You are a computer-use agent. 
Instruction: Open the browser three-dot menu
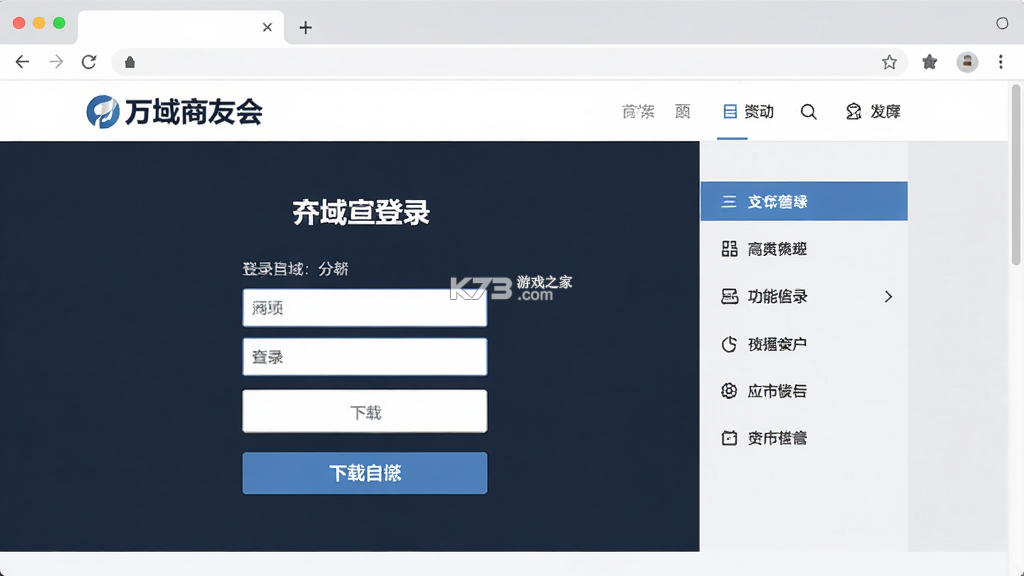coord(1000,62)
